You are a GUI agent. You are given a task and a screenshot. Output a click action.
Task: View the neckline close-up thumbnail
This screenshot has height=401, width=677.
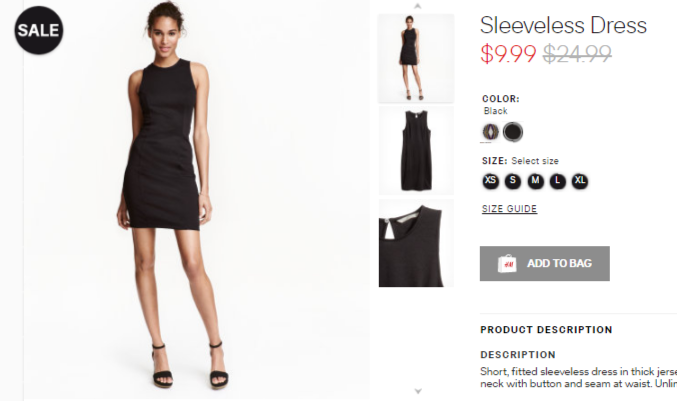click(x=416, y=243)
